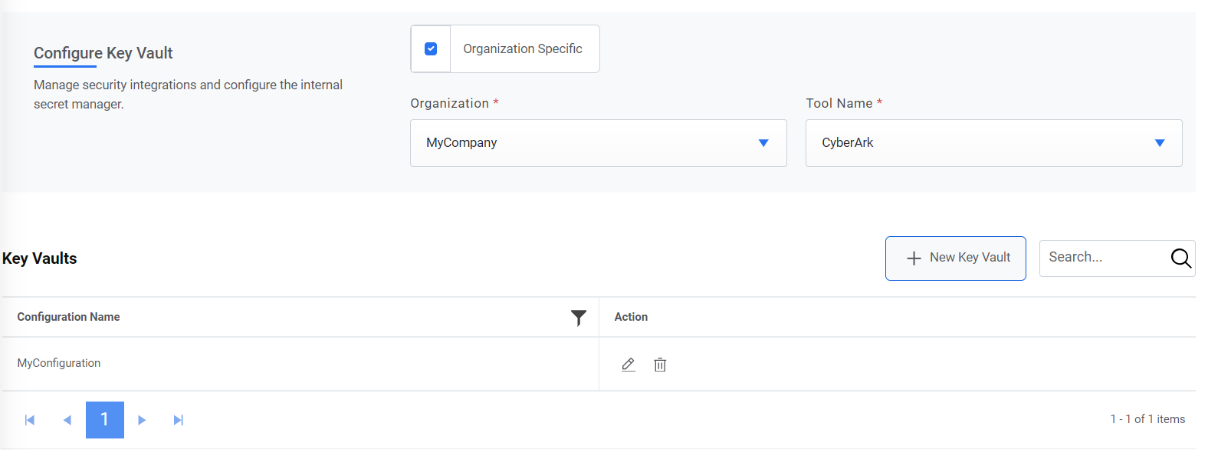Go to the next page
1208x450 pixels.
tap(142, 420)
